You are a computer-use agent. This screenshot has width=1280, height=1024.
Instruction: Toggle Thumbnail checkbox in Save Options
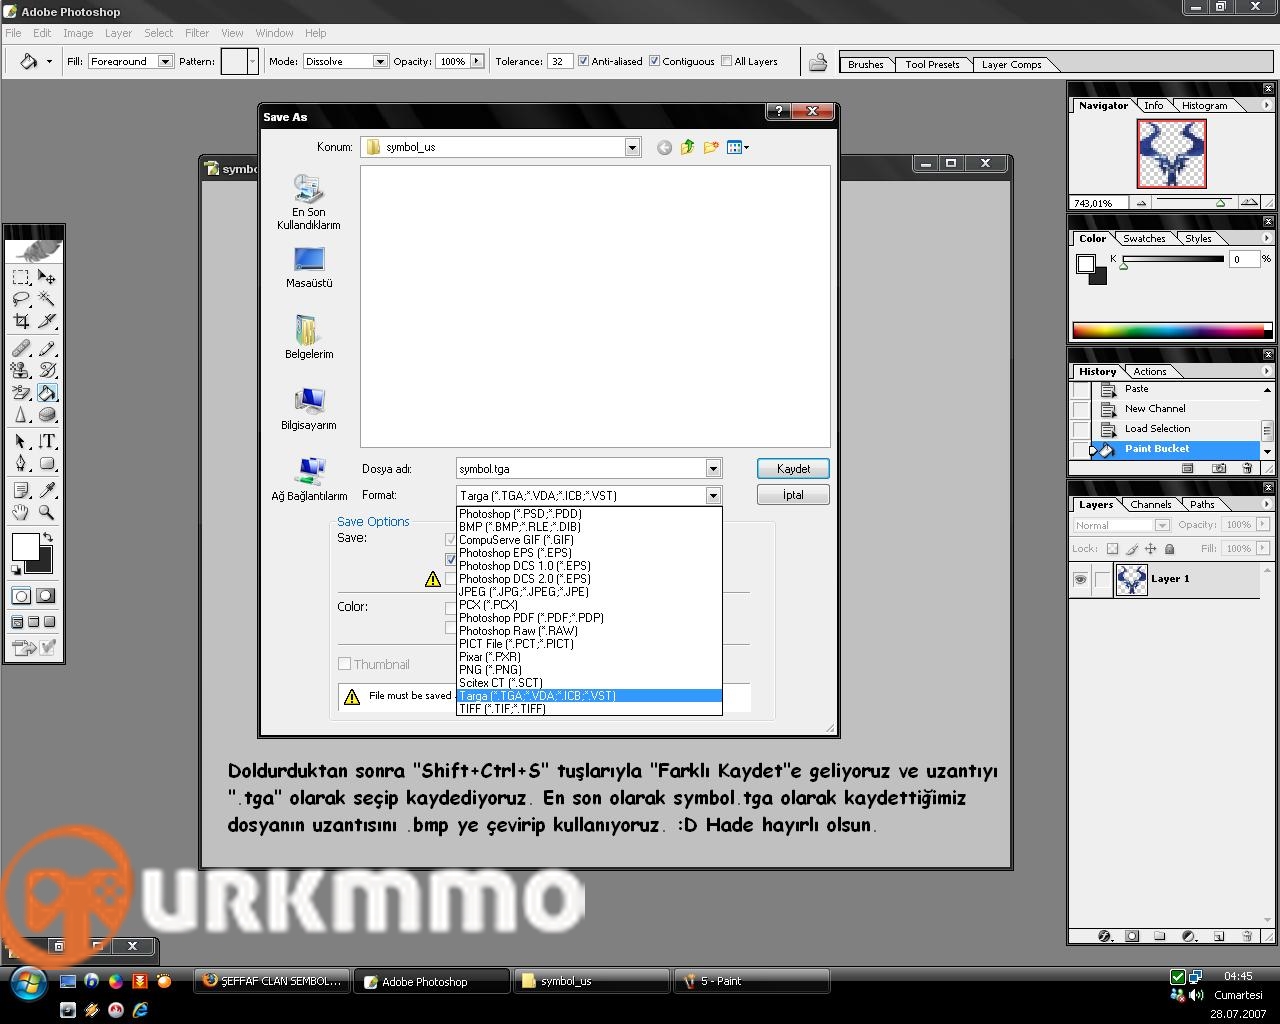(344, 664)
